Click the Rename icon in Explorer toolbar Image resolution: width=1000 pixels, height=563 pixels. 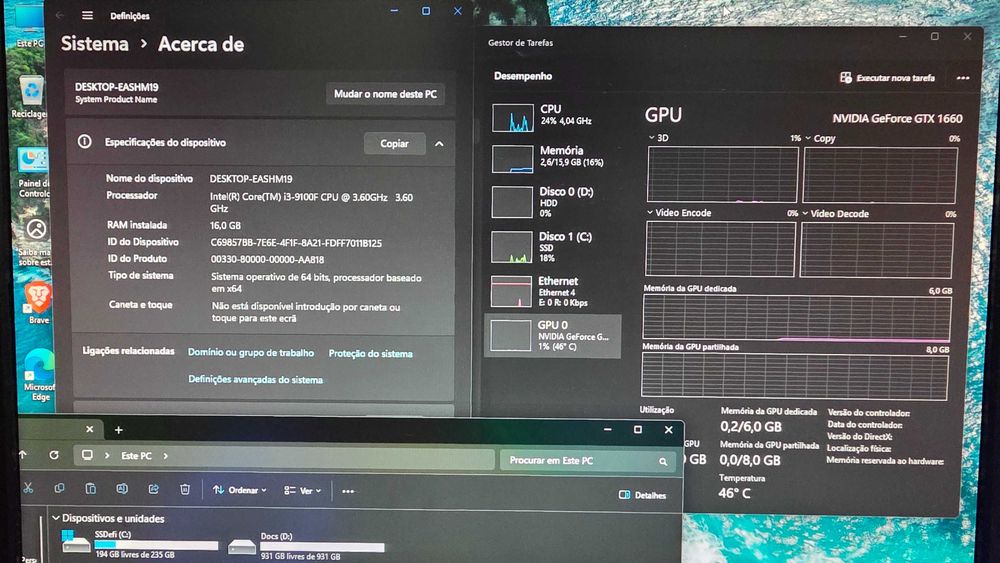tap(122, 489)
